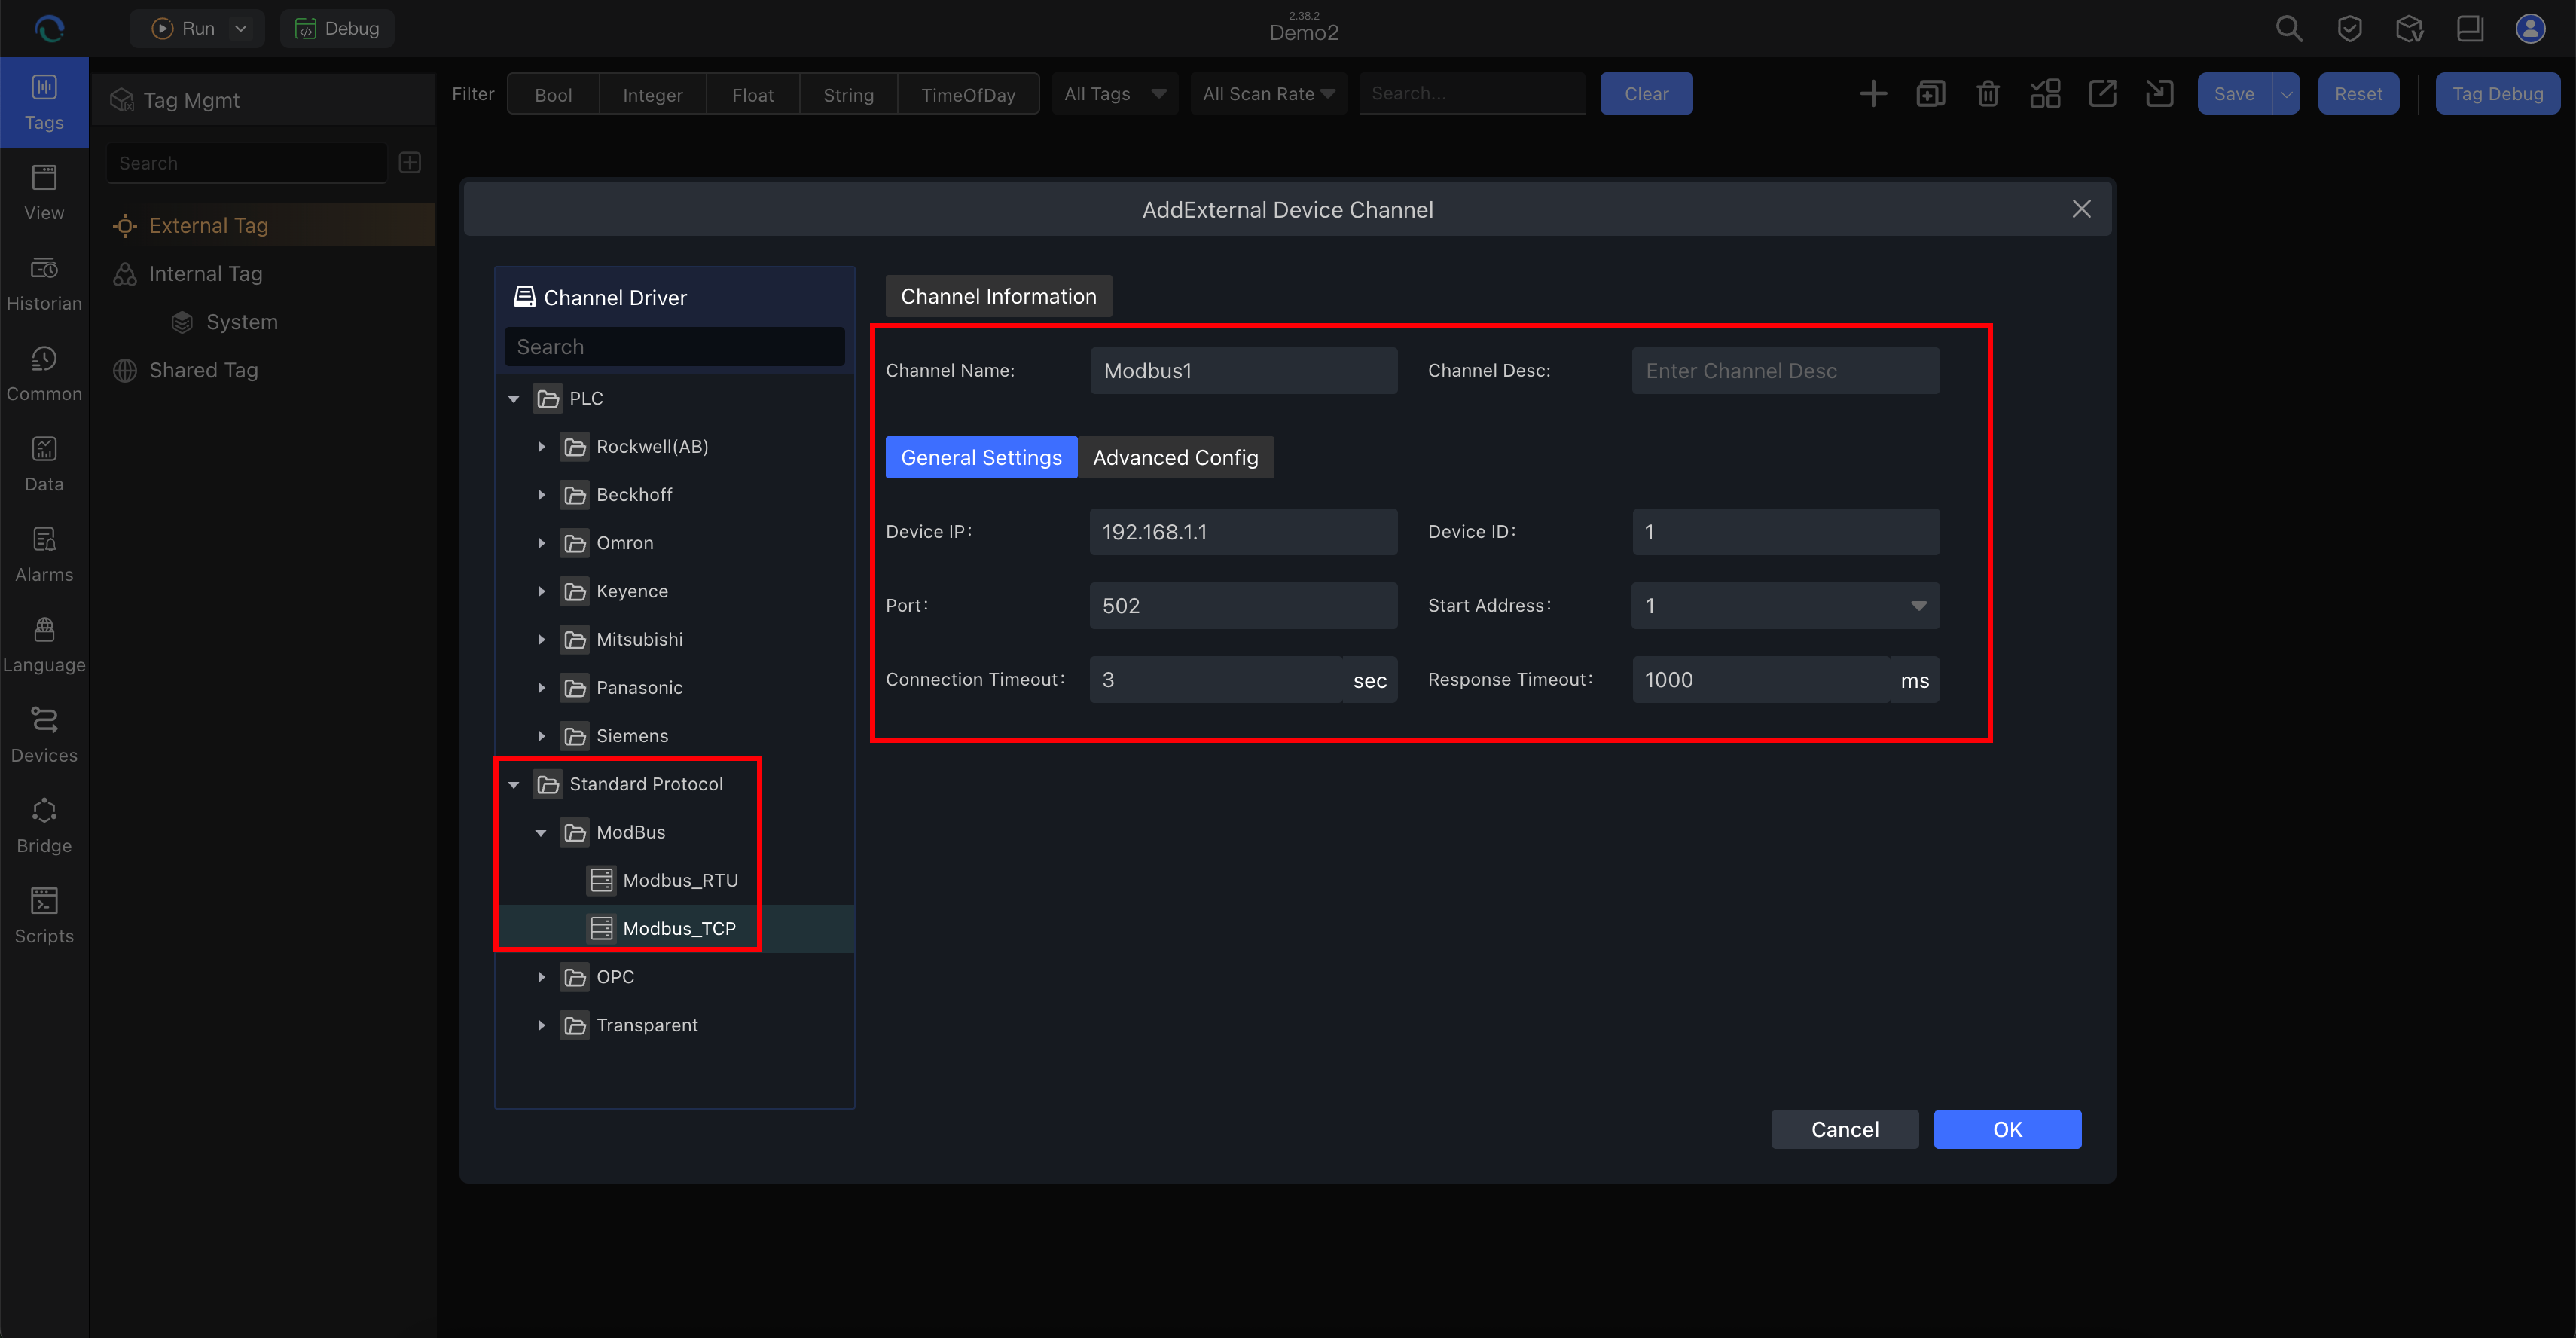
Task: Filter tags by Bool type
Action: pyautogui.click(x=553, y=94)
